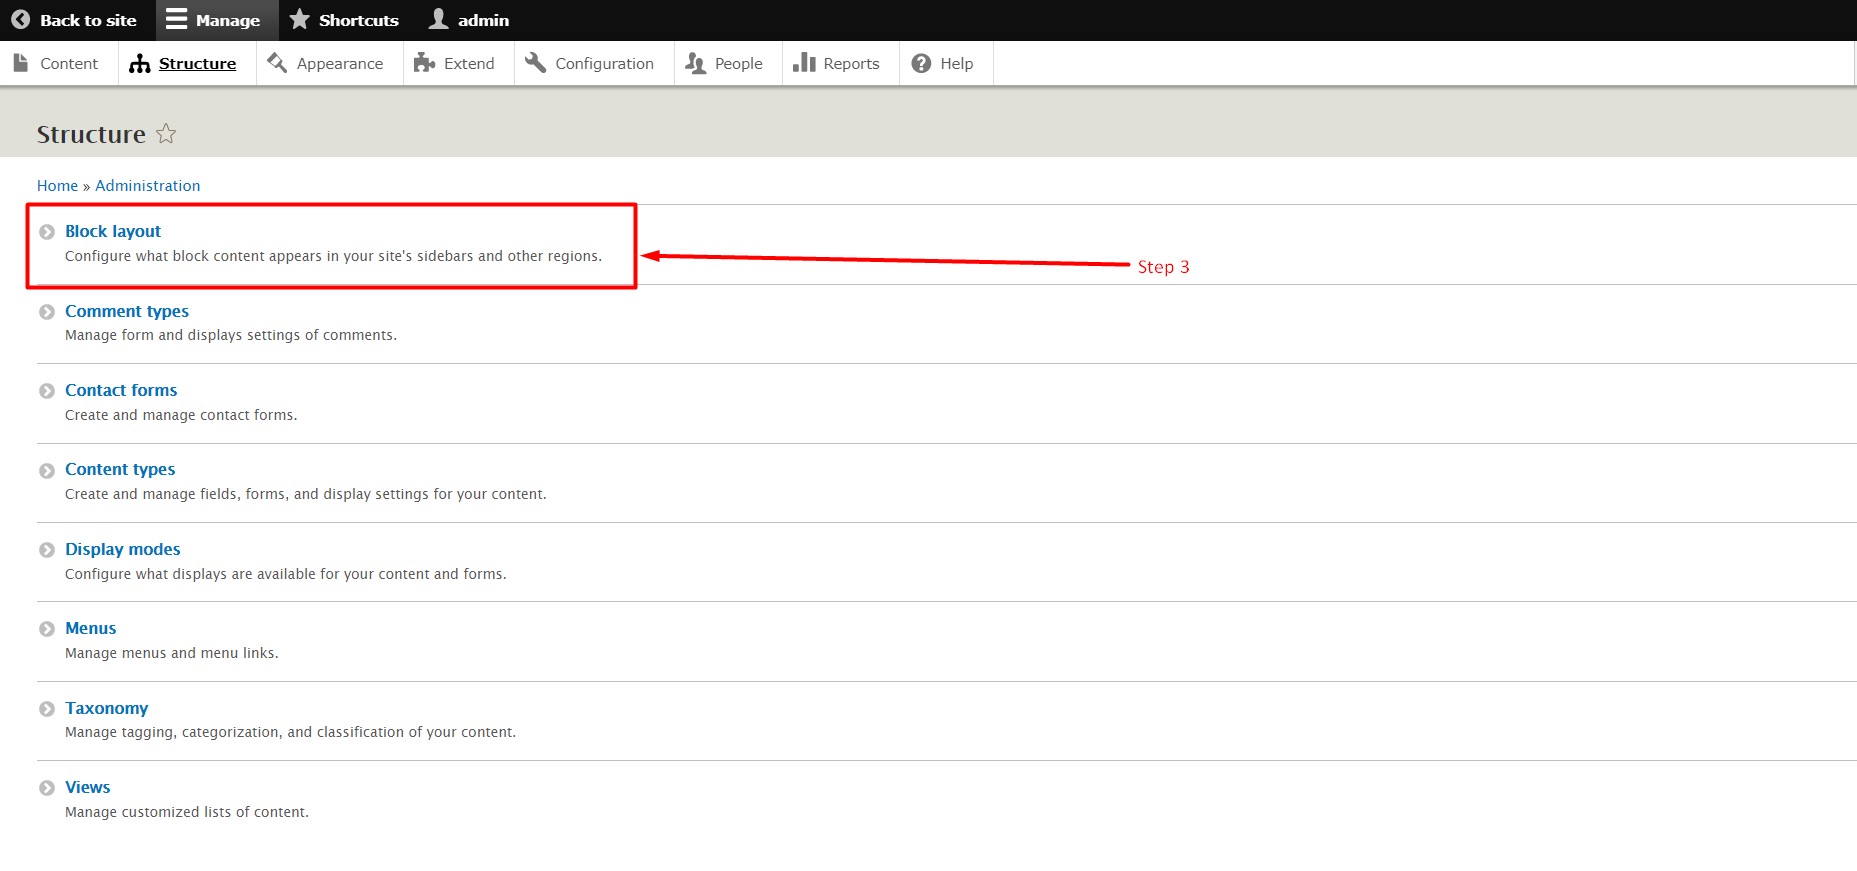Add Structure page to shortcuts via star
Viewport: 1857px width, 871px height.
(166, 133)
